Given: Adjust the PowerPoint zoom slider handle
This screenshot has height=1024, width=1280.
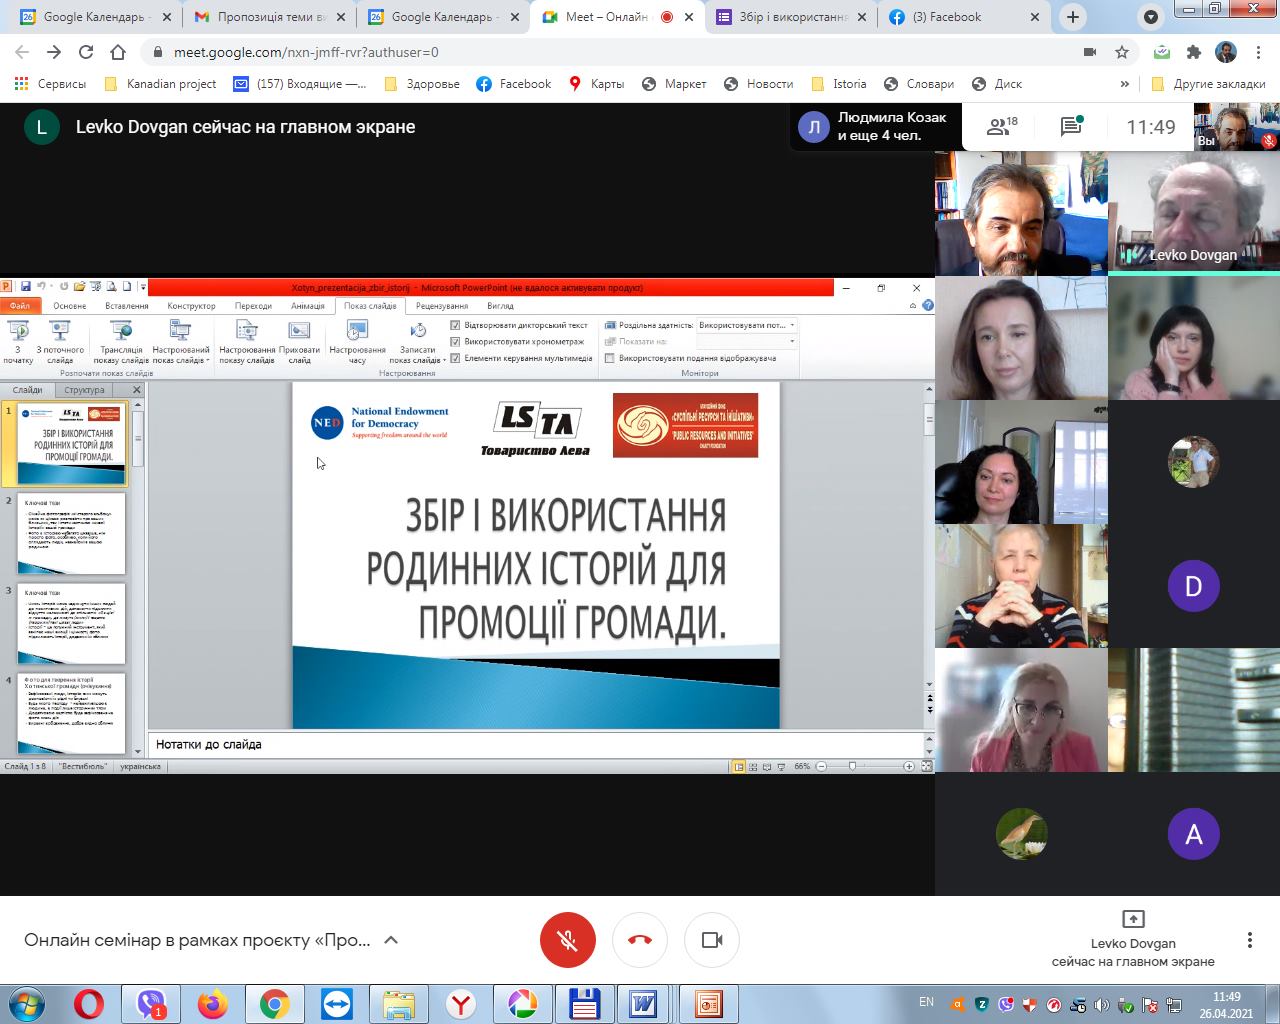Looking at the screenshot, I should coord(852,767).
